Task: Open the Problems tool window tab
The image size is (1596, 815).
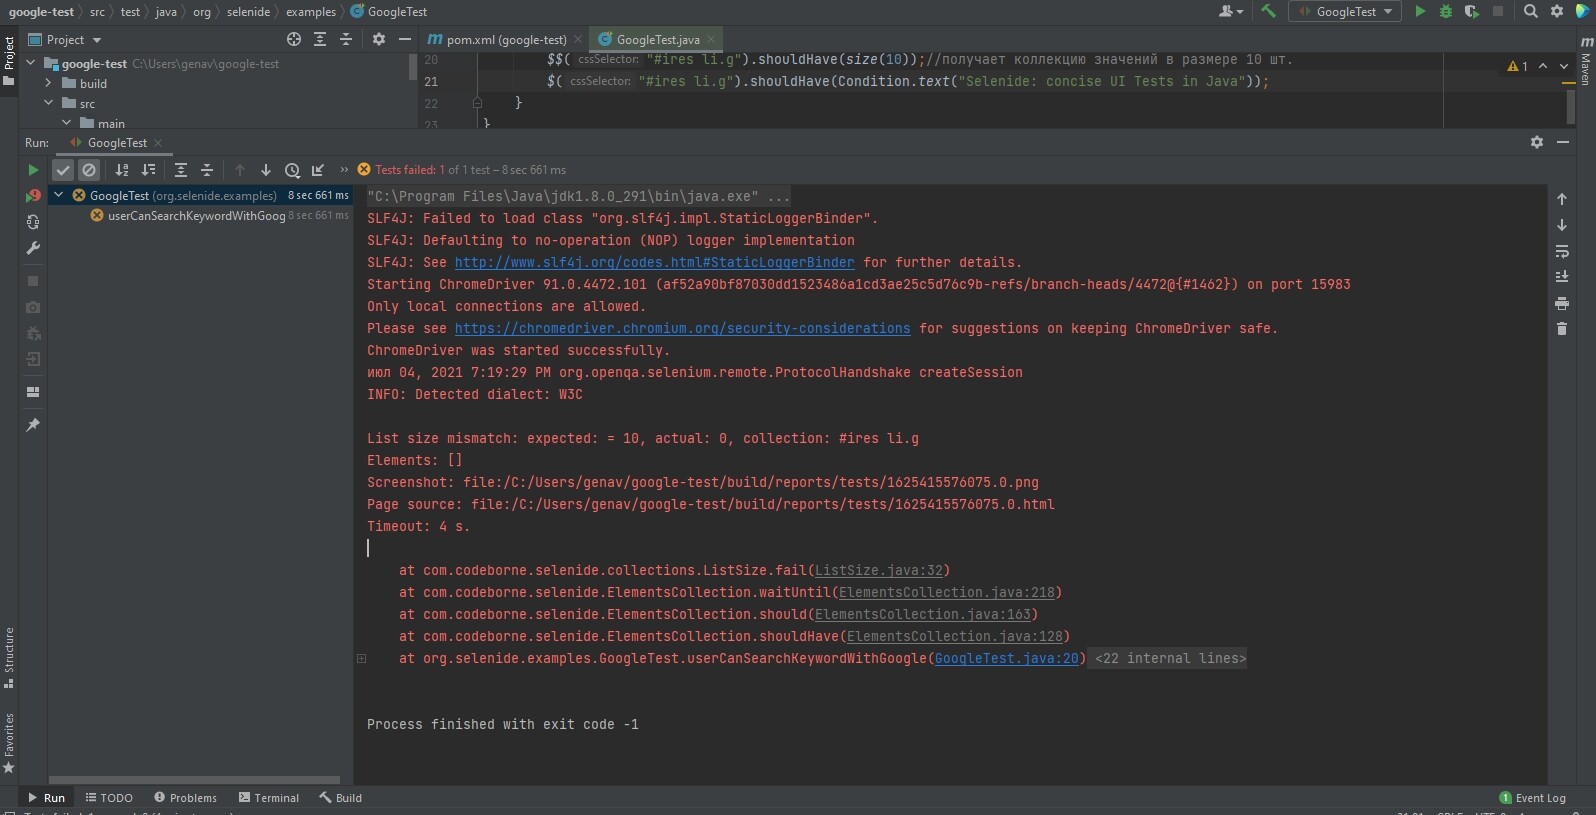Action: click(x=185, y=798)
